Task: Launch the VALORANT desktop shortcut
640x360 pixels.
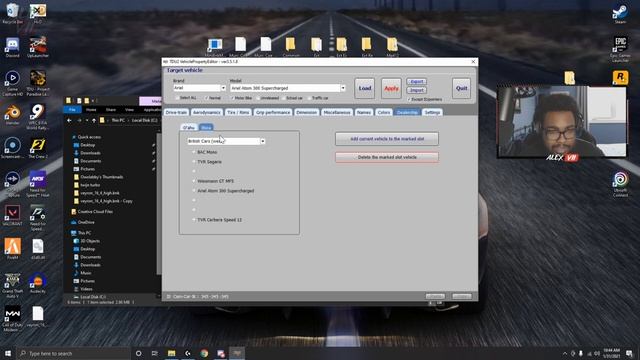Action: 12,215
